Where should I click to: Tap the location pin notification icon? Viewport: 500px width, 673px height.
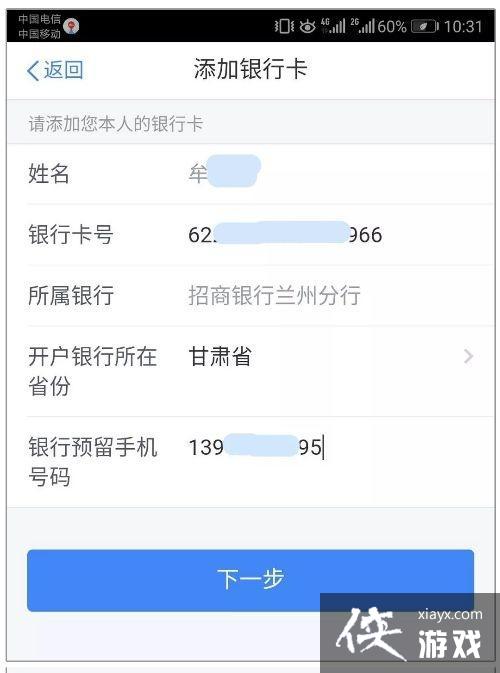click(x=71, y=26)
